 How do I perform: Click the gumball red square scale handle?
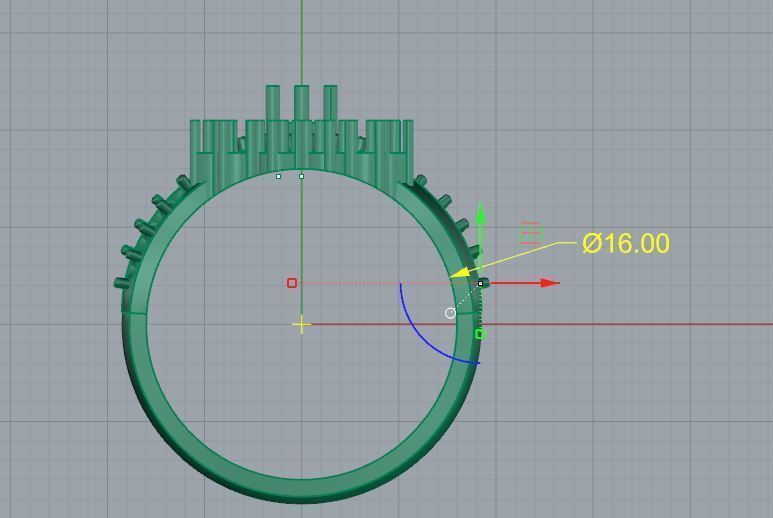pos(292,283)
